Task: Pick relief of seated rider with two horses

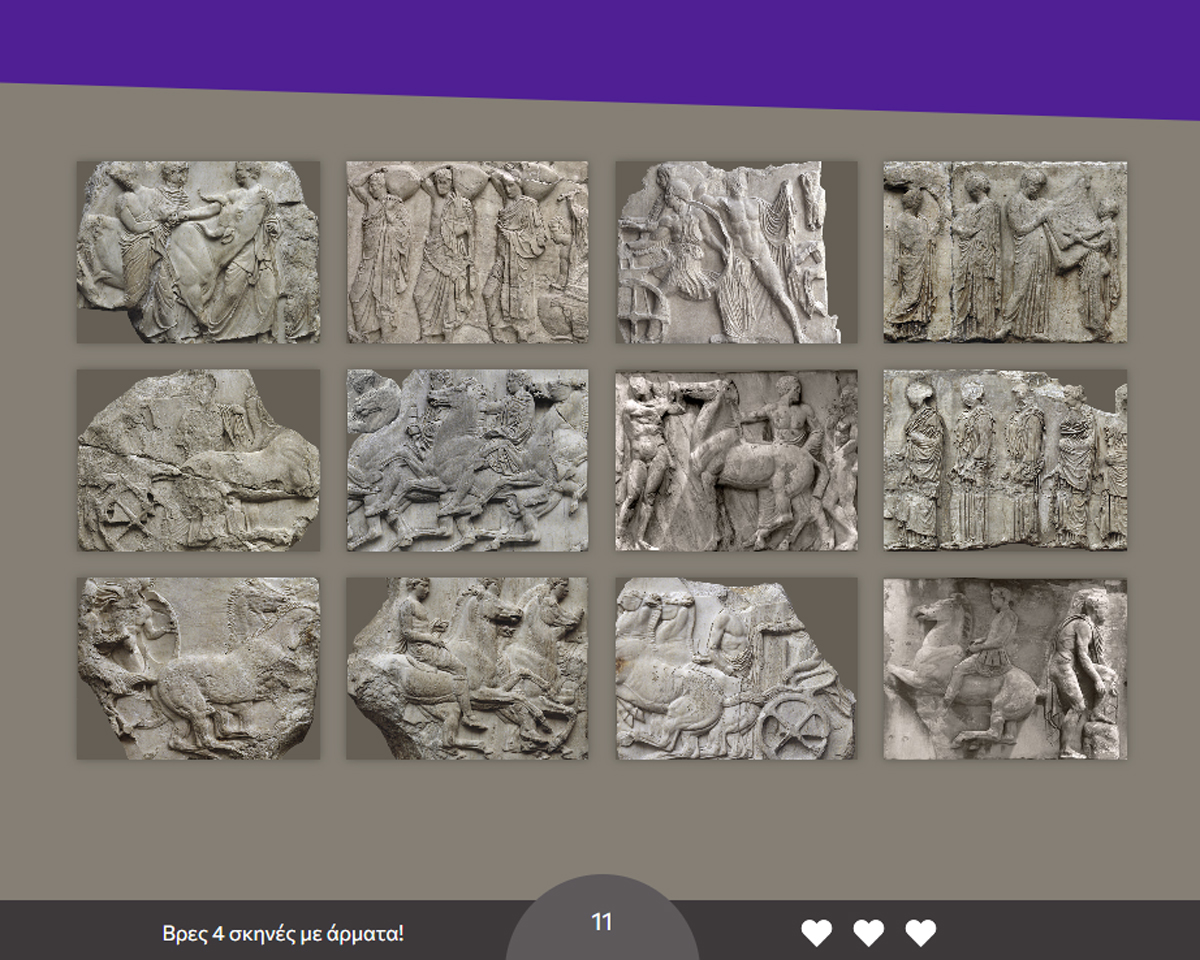Action: pos(467,668)
